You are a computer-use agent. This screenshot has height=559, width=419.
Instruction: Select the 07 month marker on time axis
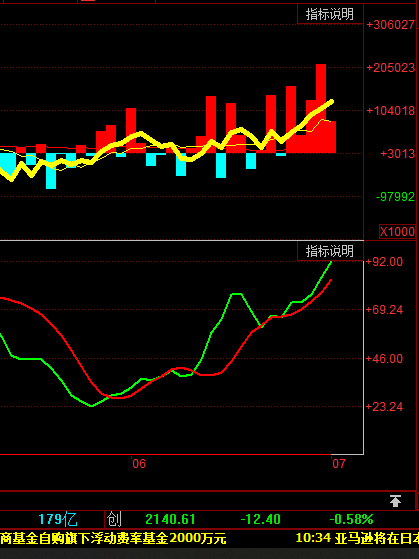[339, 463]
